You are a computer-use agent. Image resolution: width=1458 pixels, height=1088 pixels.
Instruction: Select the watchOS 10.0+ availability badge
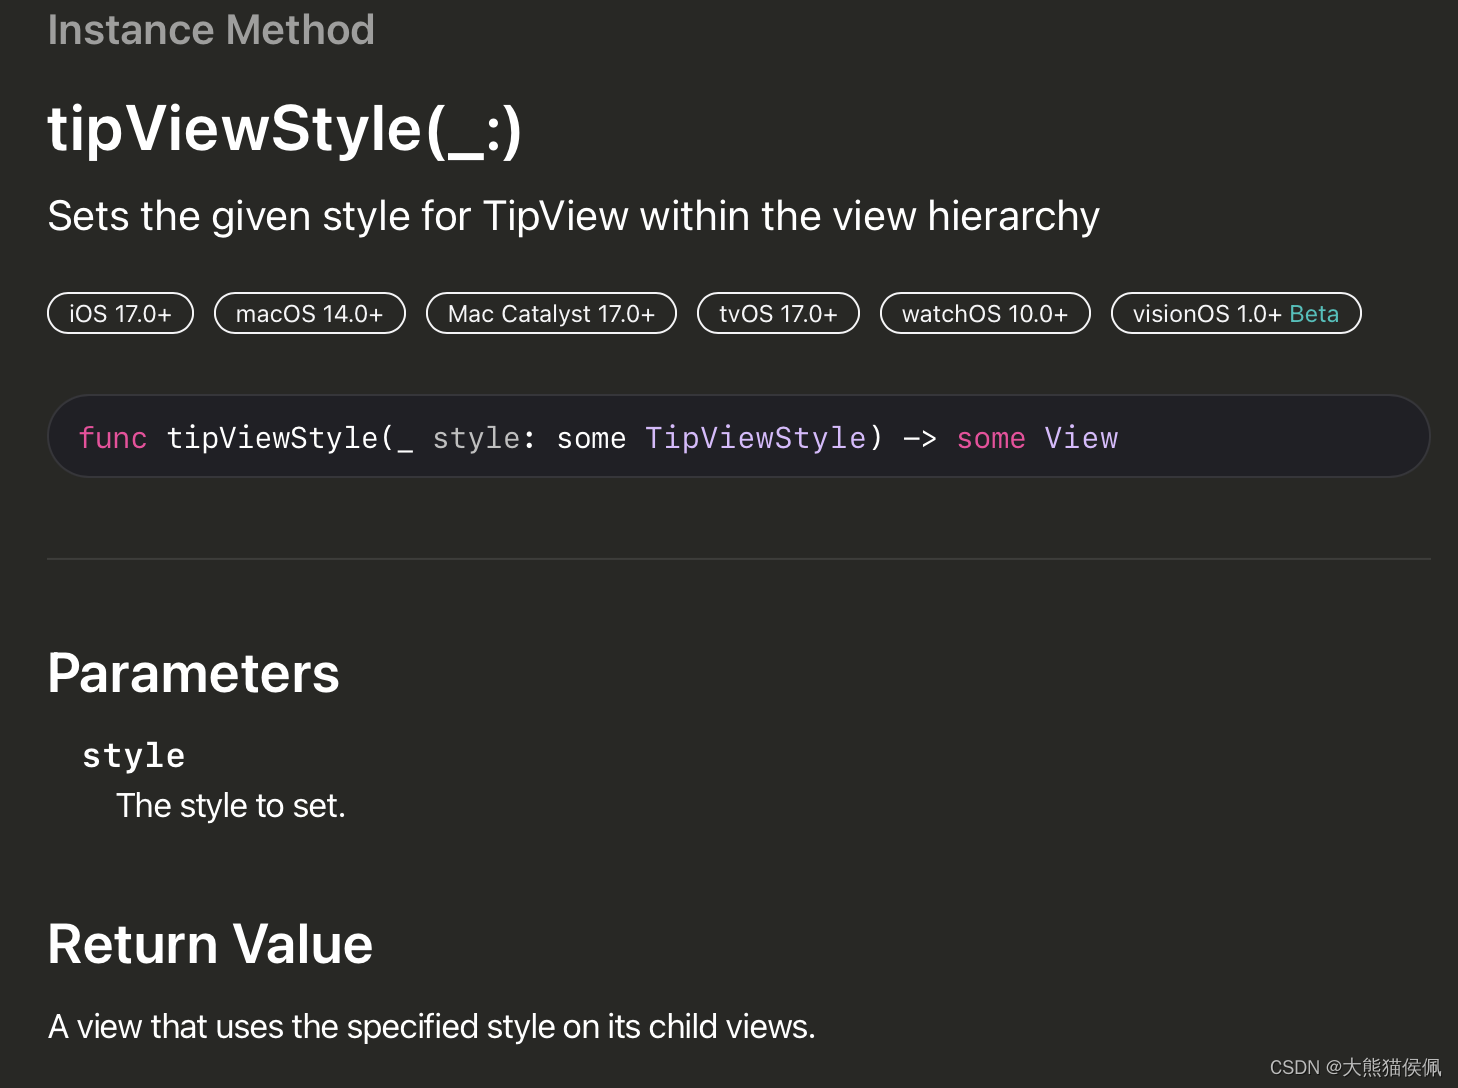click(x=985, y=313)
